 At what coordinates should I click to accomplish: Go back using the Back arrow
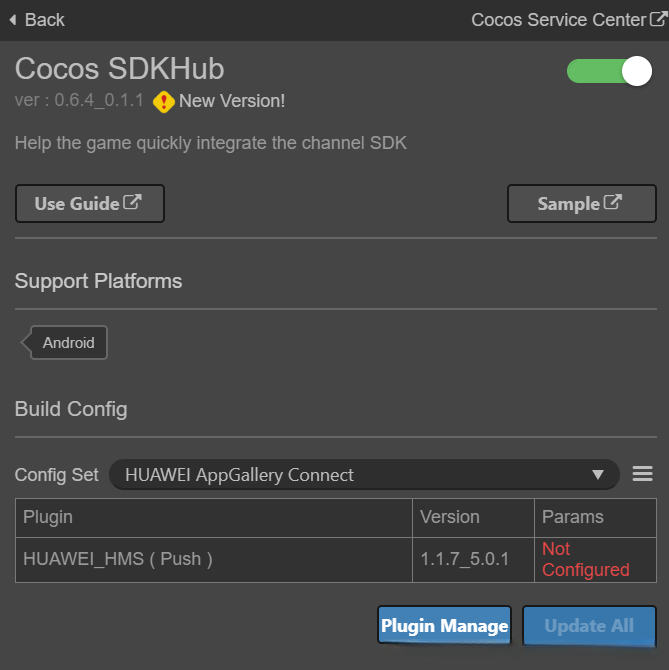[x=37, y=20]
